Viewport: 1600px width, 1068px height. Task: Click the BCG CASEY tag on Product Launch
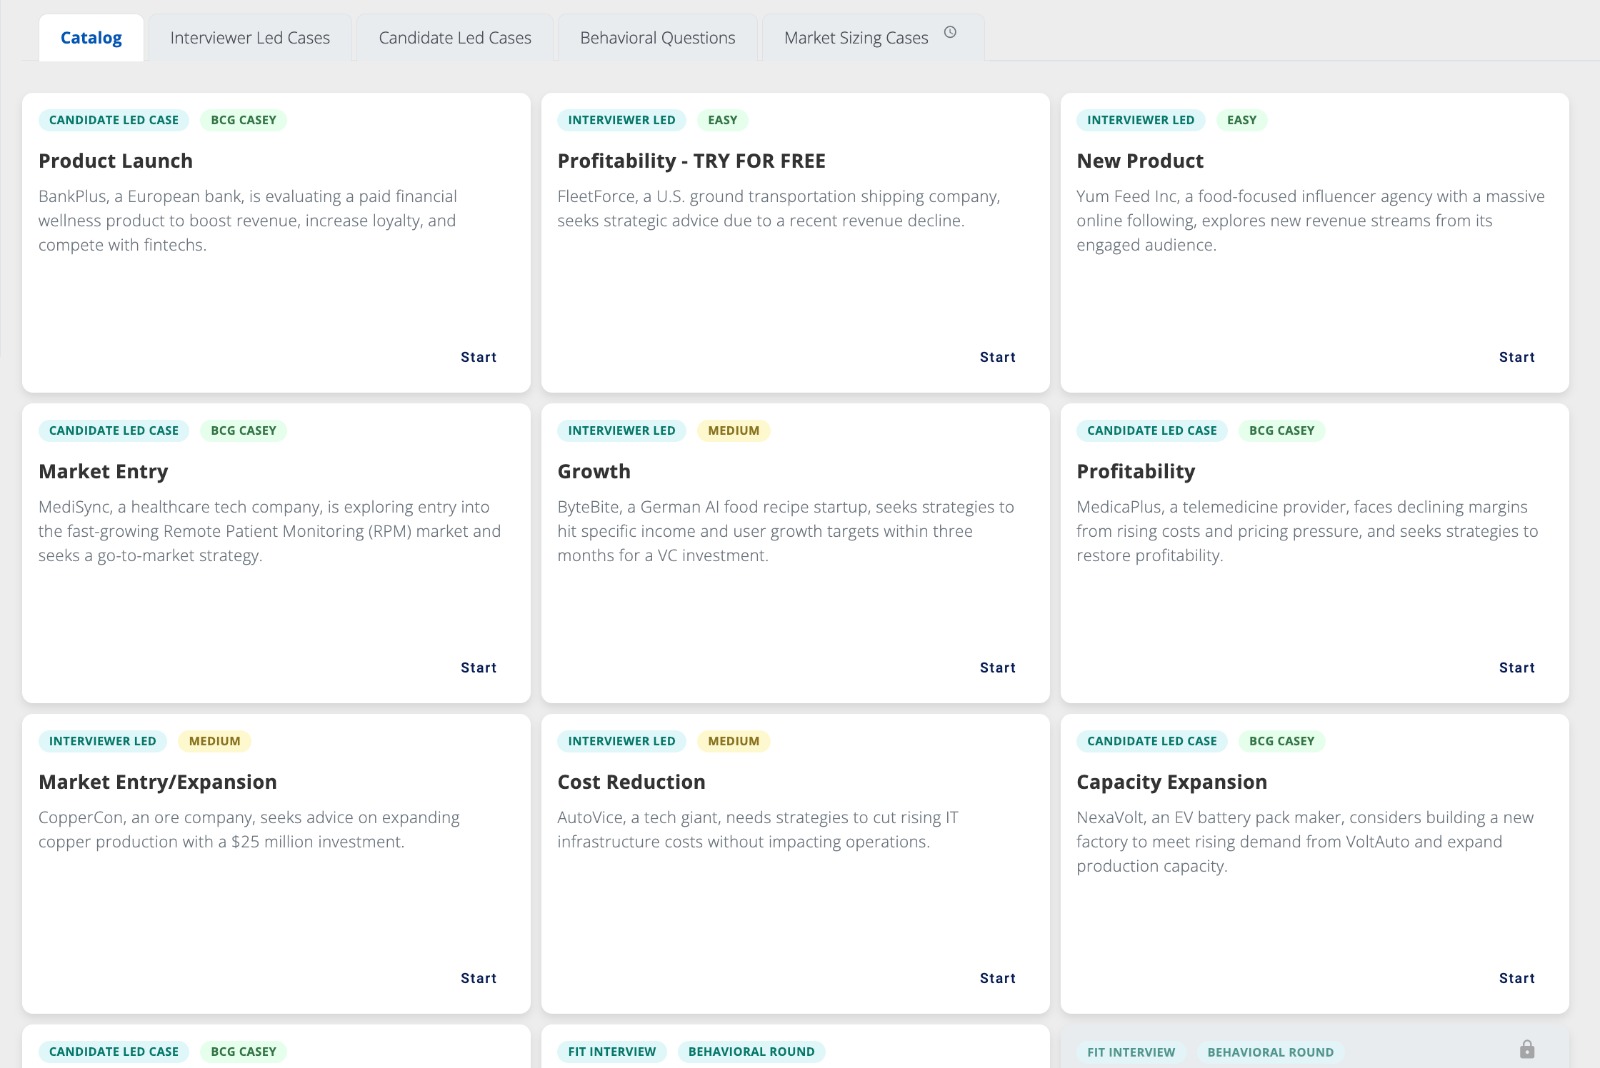pos(243,120)
